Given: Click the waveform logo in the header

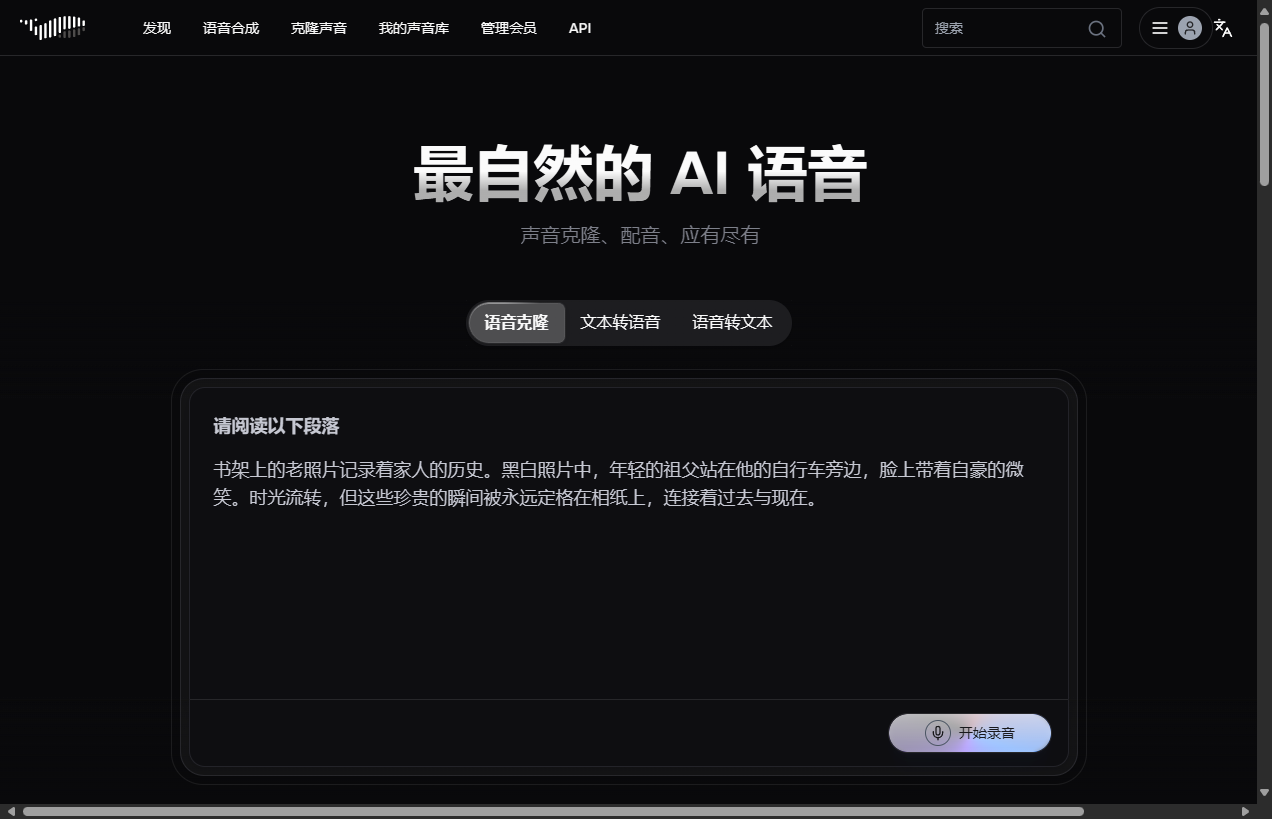Looking at the screenshot, I should click(52, 28).
